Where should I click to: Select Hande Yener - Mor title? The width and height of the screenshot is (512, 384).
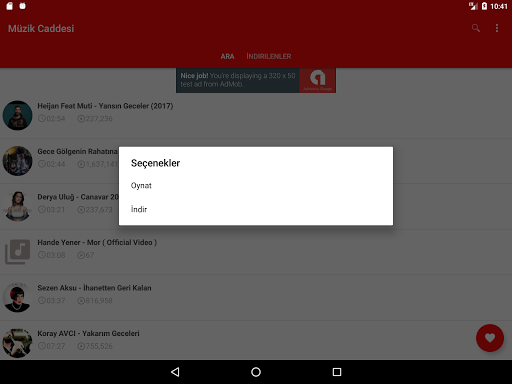(x=97, y=242)
